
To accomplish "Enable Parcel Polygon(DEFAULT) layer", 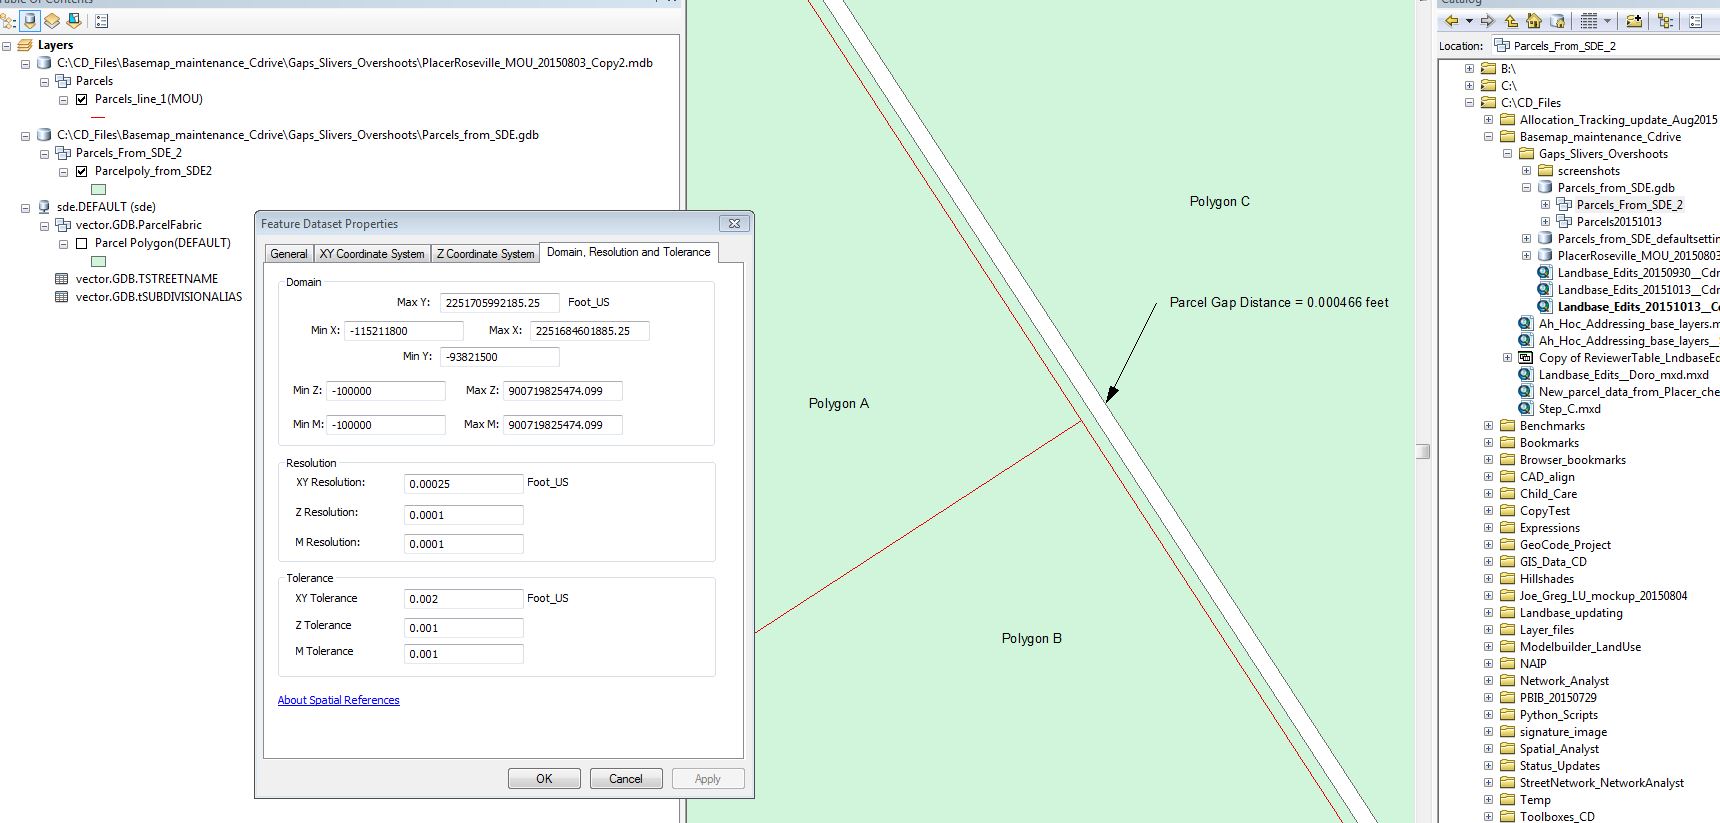I will 82,243.
